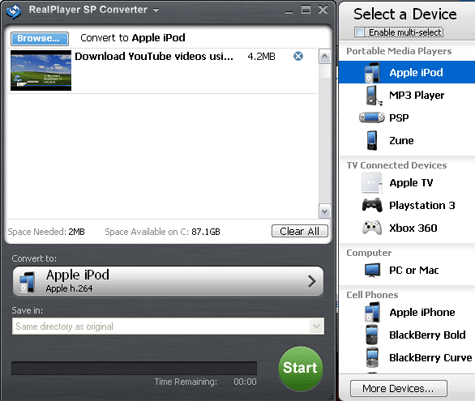Click the Browse... button
Screen dimensions: 475x401
pos(39,38)
